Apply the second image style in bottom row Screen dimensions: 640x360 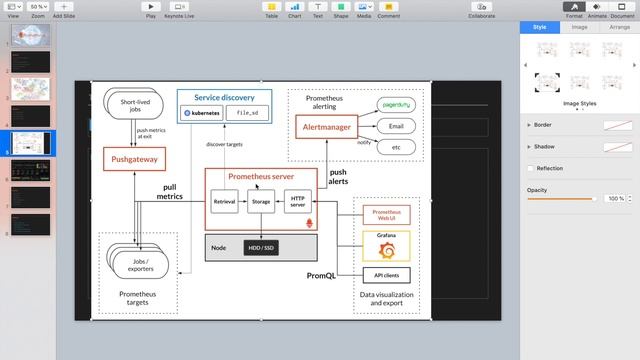click(580, 82)
